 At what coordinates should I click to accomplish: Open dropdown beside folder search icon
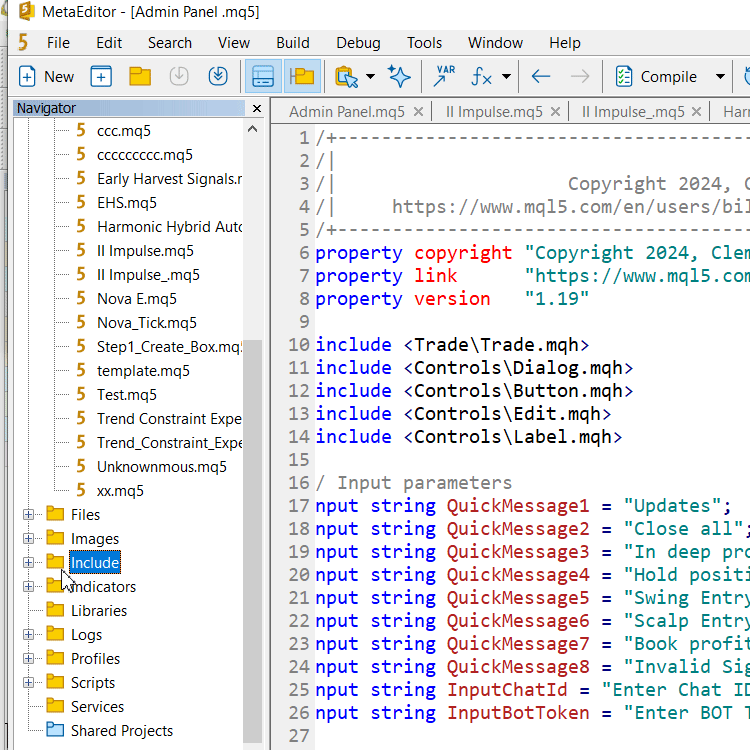(370, 77)
